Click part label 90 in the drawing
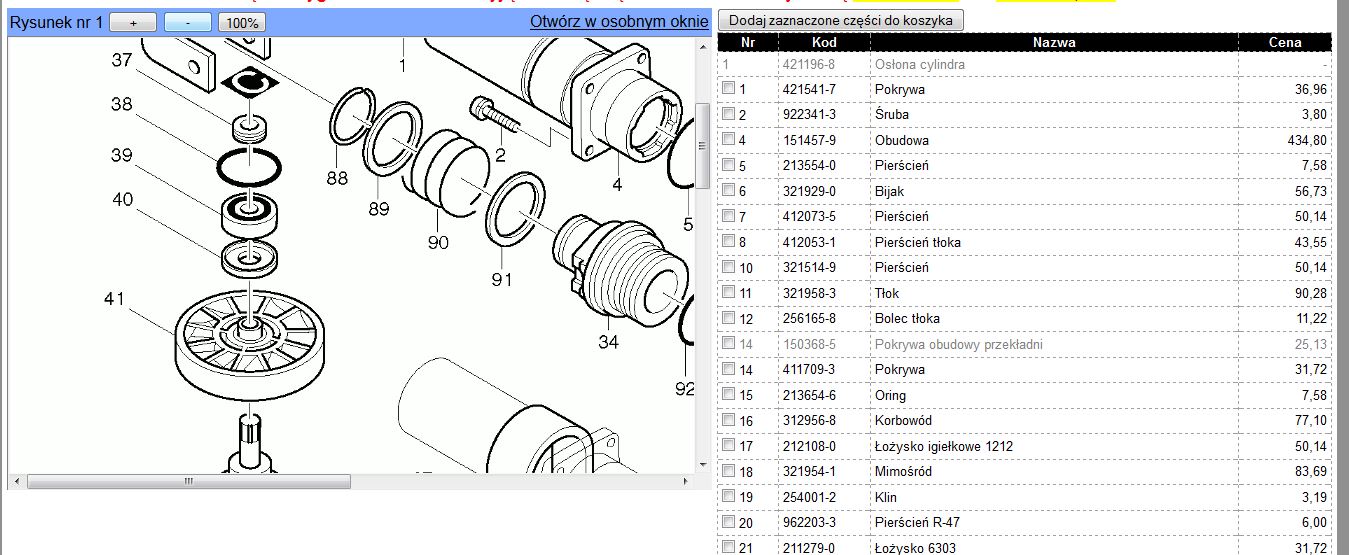Screen dimensions: 1349x555 [438, 242]
